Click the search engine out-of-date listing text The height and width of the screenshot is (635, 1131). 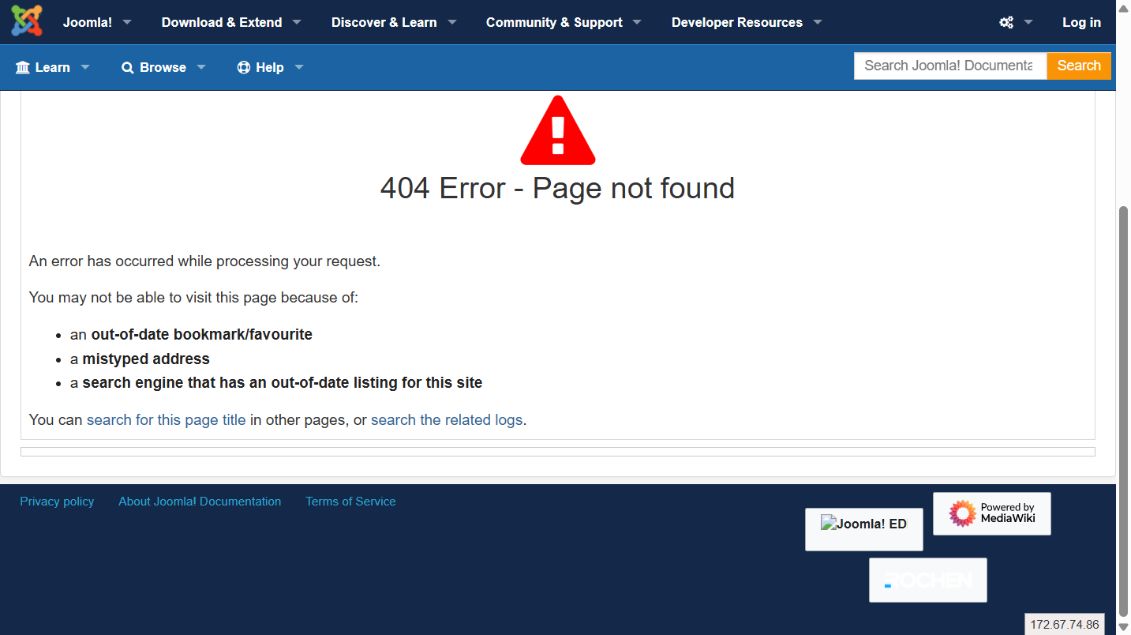pyautogui.click(x=282, y=382)
